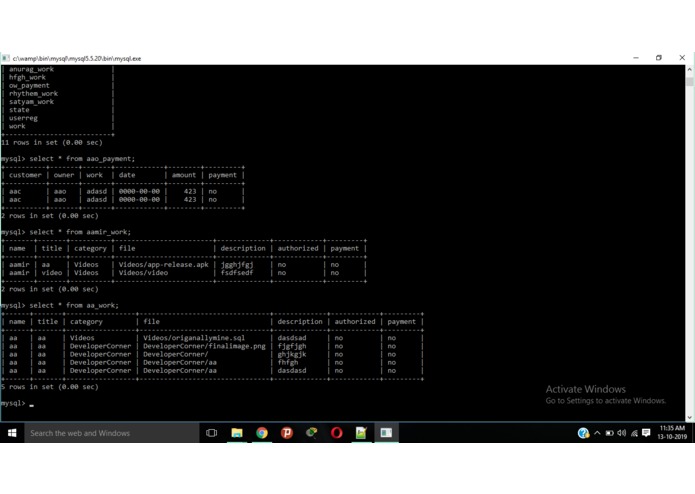
Task: Click the 'DeveloperCorner/finalimage.png' file cell
Action: 204,346
